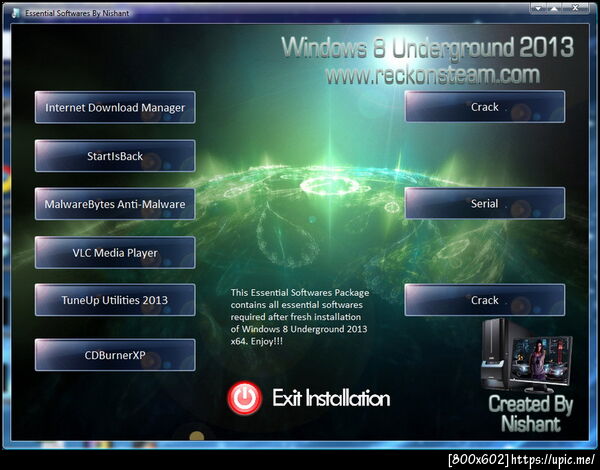Click the Created By Nishant text
The image size is (600, 470).
530,414
